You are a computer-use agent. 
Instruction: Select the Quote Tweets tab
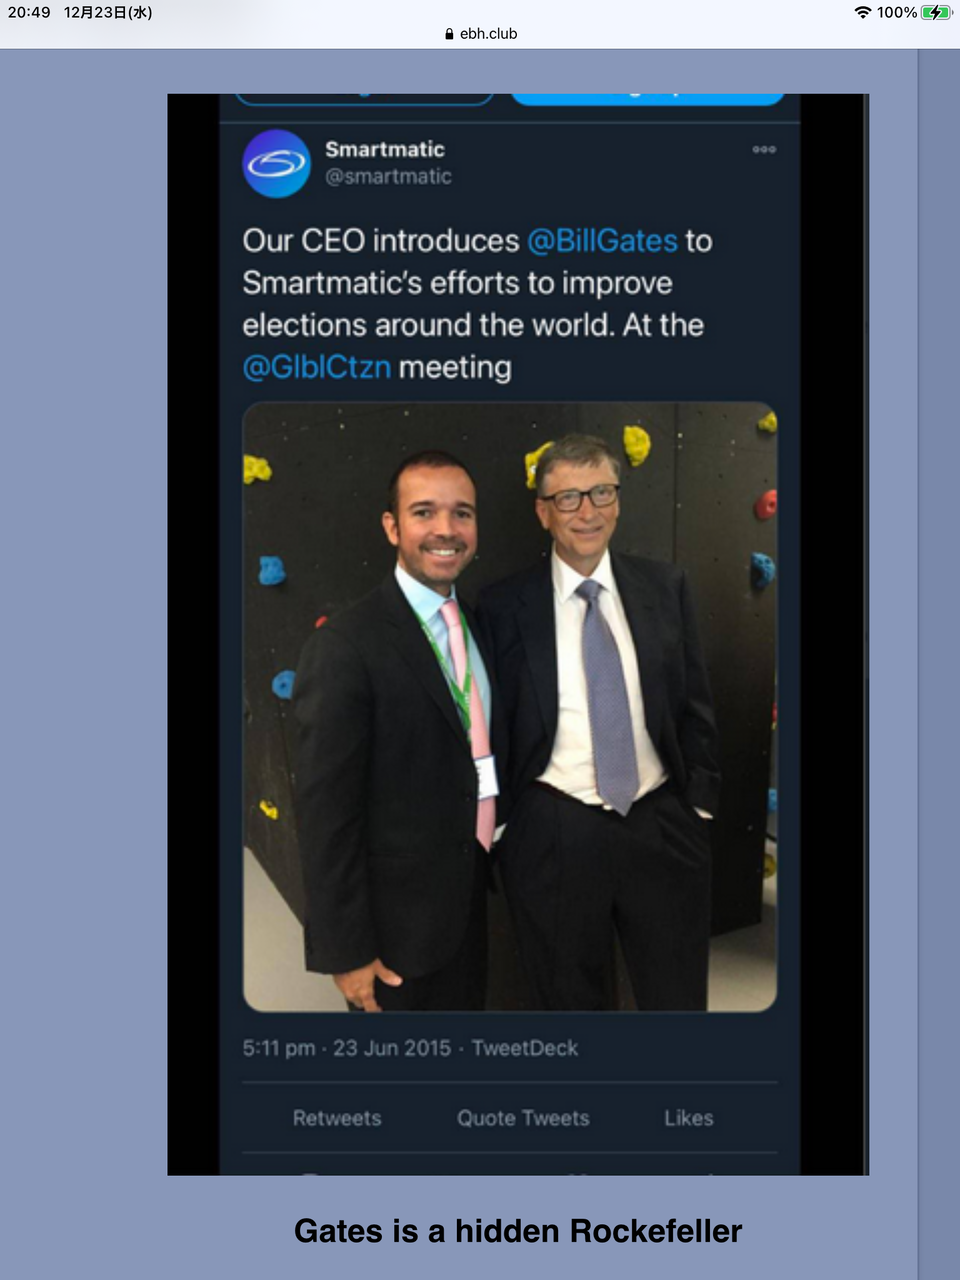point(523,1118)
